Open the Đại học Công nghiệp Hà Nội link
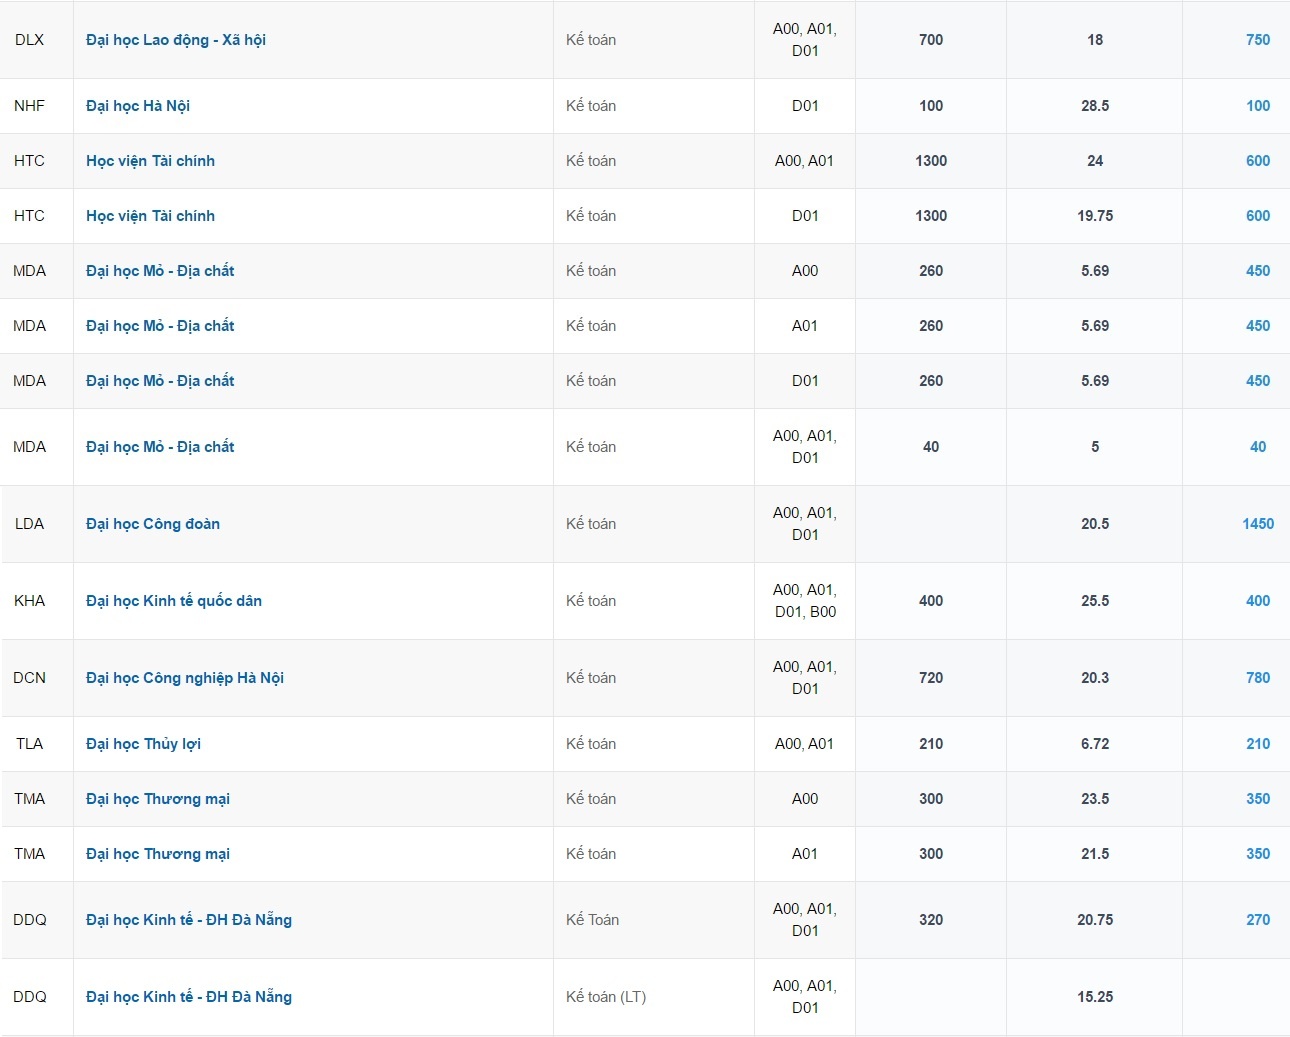 click(185, 678)
